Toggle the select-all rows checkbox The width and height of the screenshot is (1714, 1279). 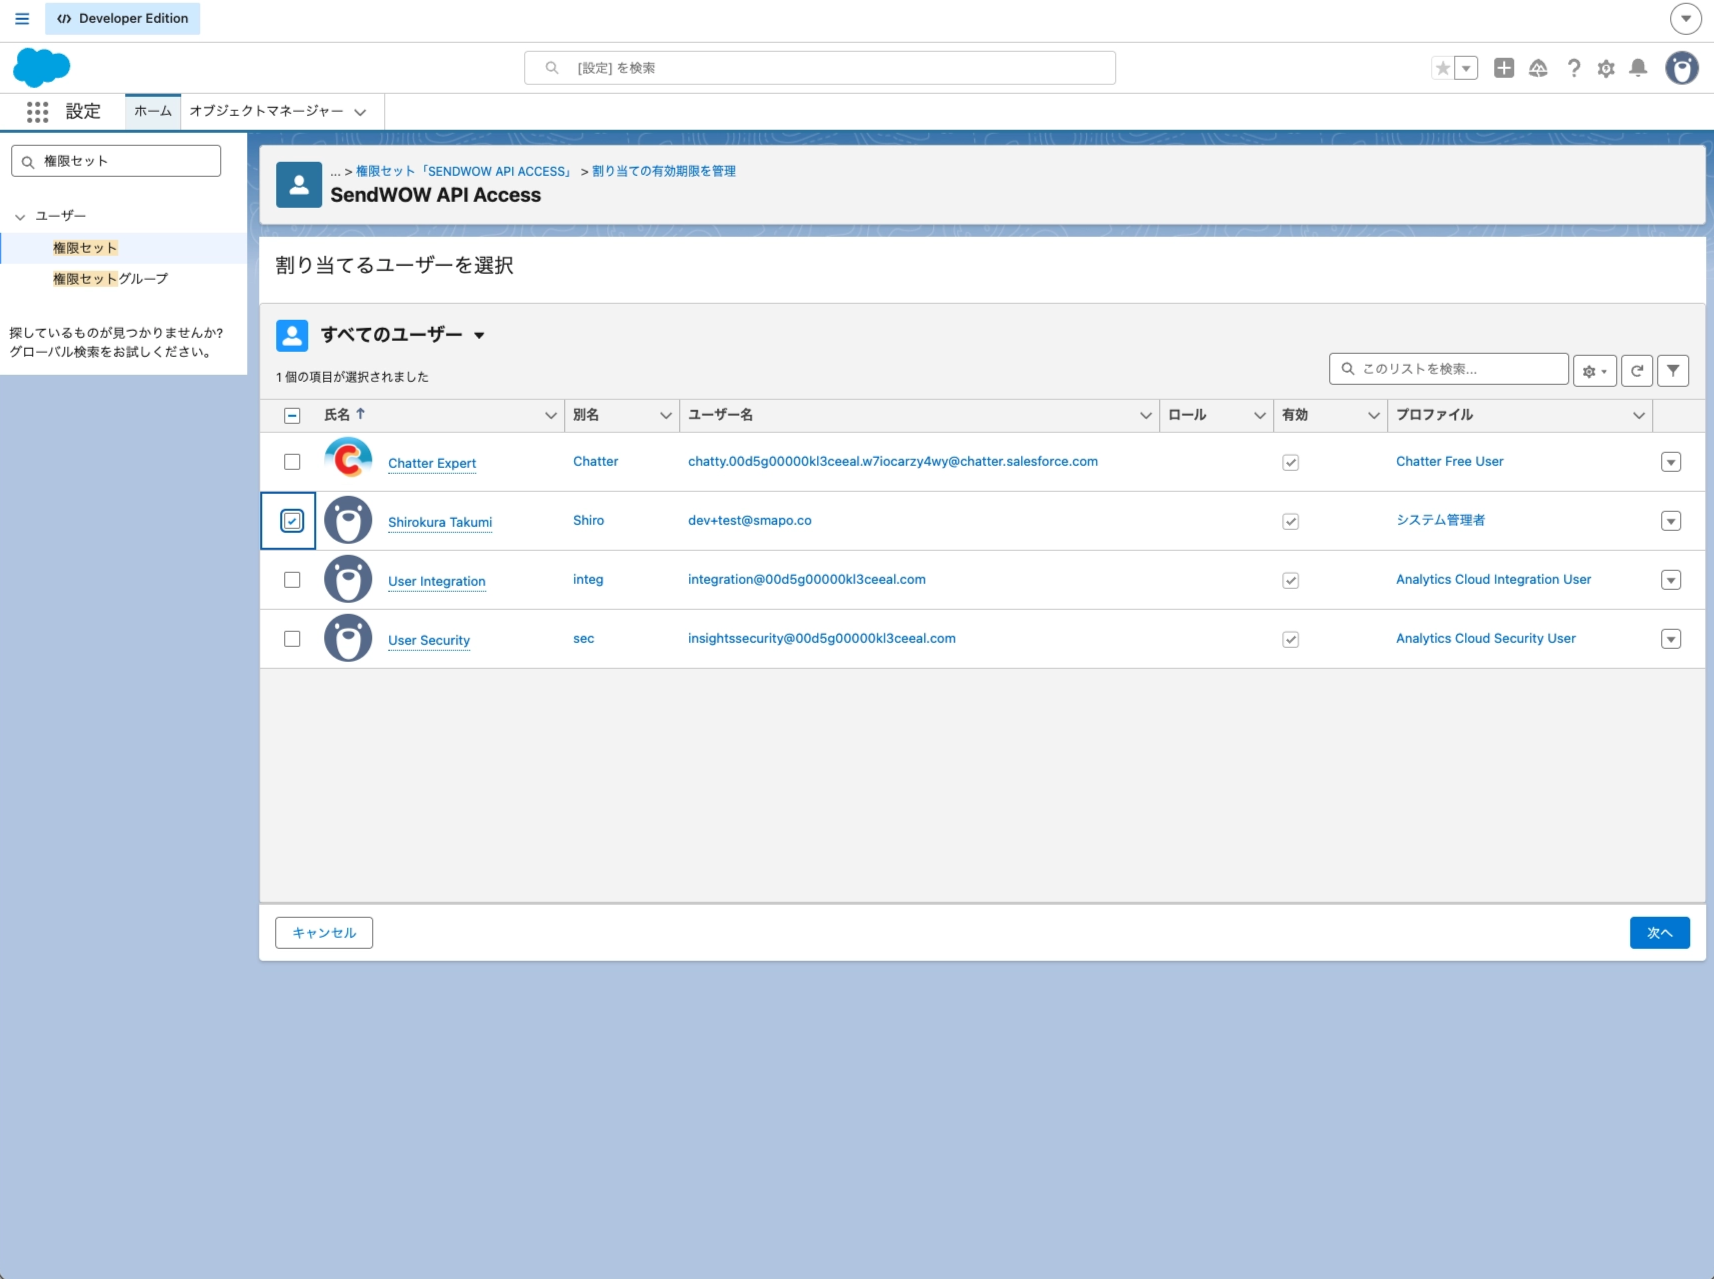[292, 415]
